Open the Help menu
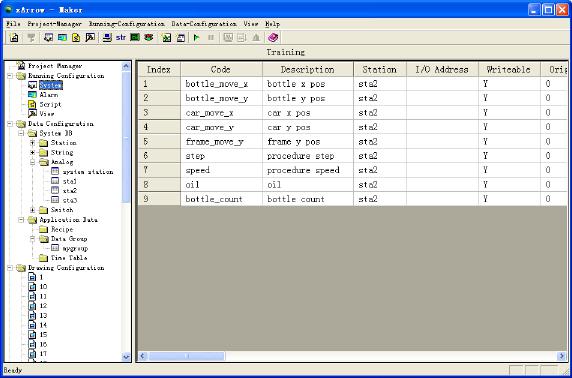Viewport: 572px width, 378px height. [273, 24]
